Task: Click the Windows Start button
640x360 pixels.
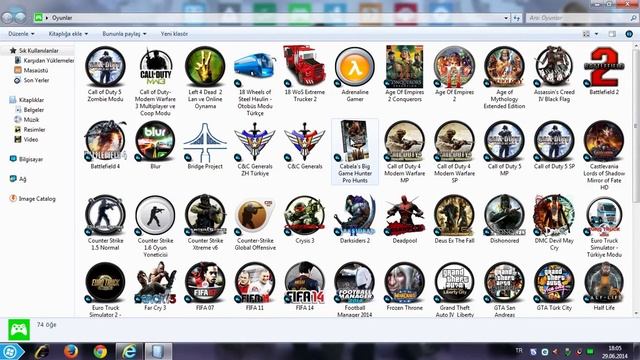Action: [11, 351]
